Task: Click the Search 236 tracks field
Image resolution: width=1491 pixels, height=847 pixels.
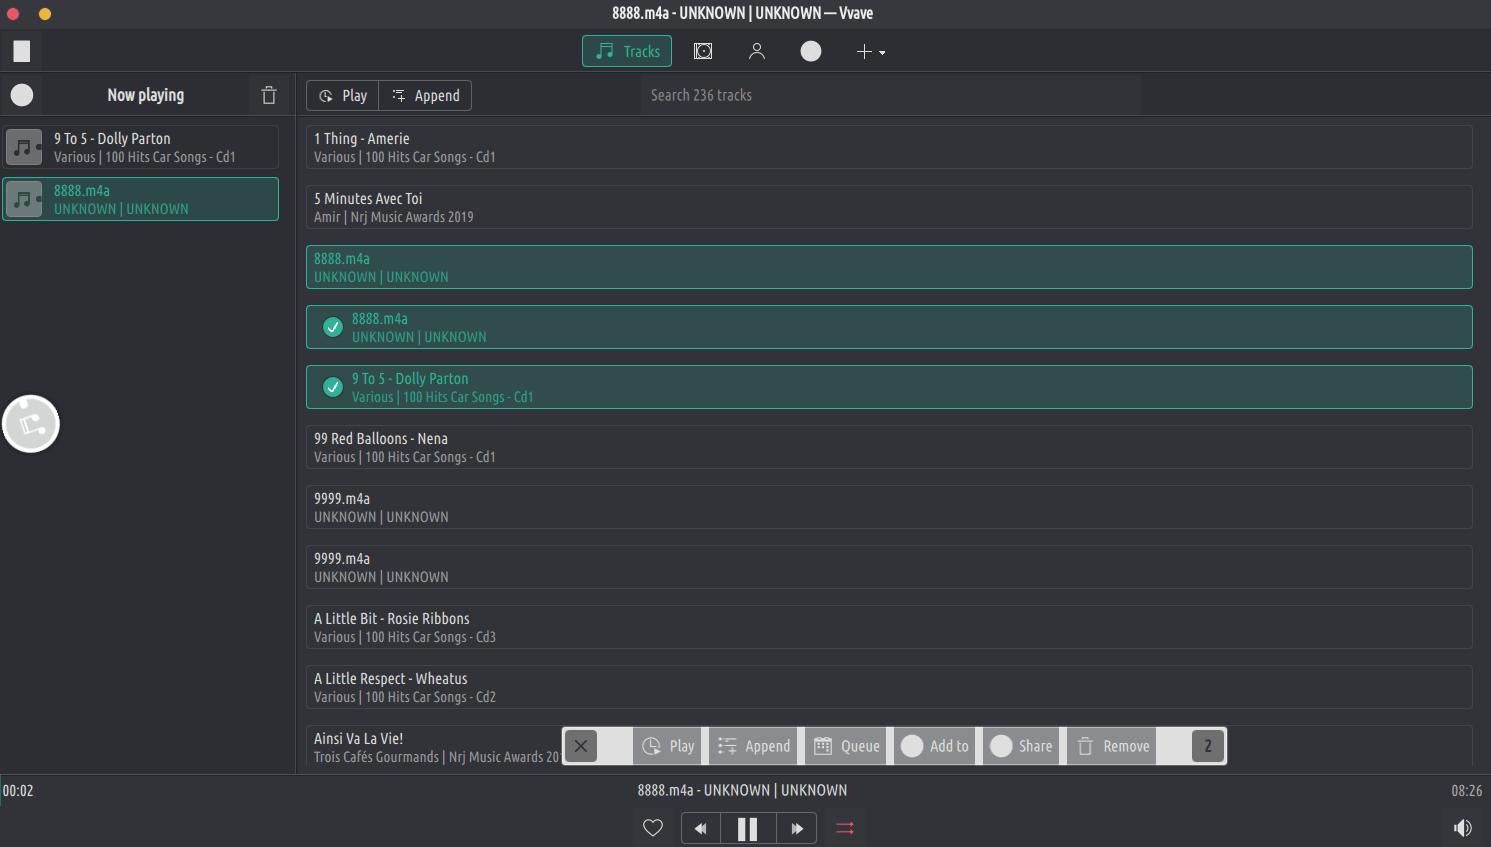Action: click(x=890, y=95)
